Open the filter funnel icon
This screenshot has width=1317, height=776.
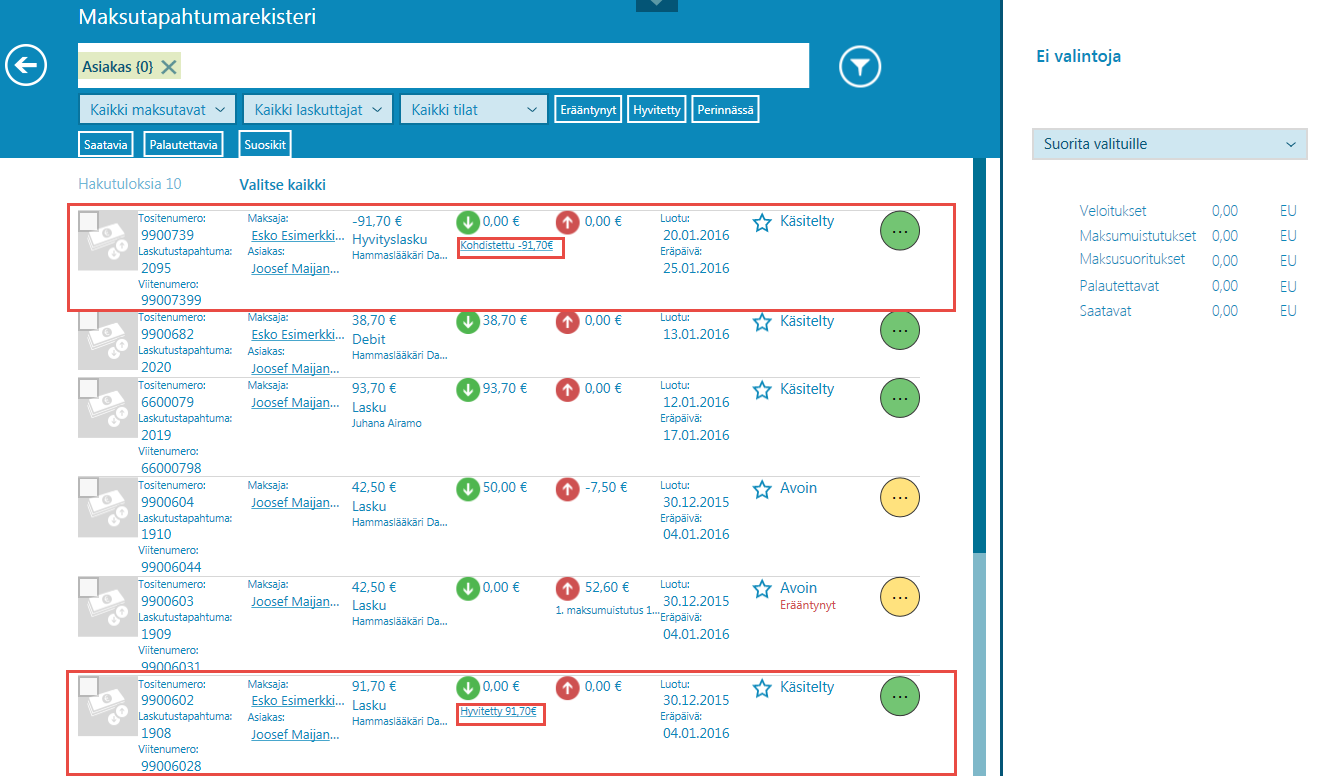pyautogui.click(x=859, y=67)
